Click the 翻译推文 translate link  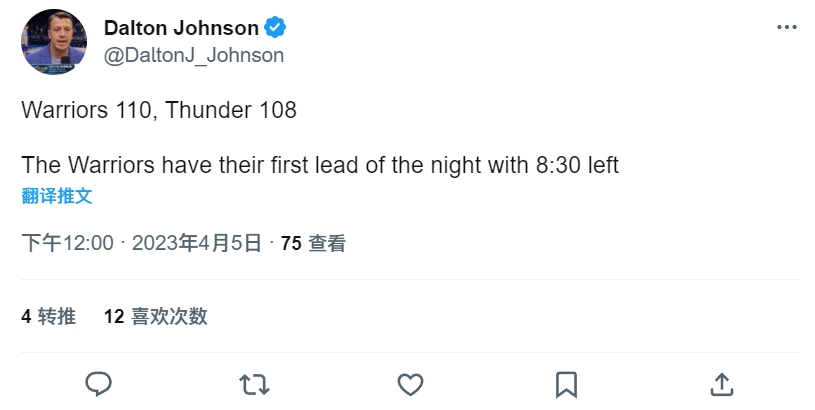pyautogui.click(x=57, y=196)
